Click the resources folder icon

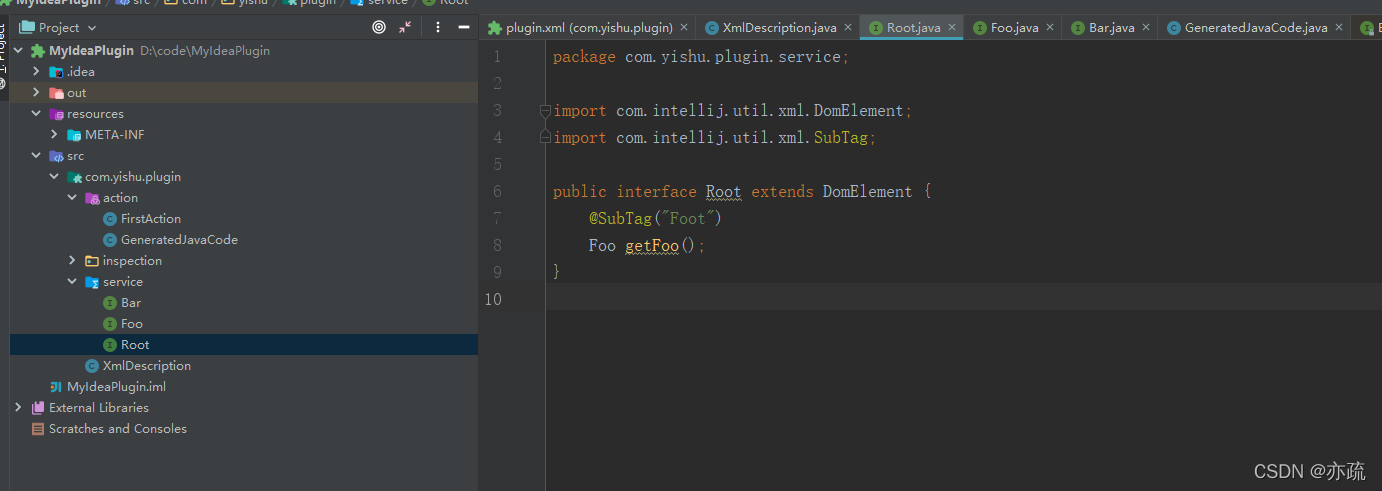(x=56, y=114)
